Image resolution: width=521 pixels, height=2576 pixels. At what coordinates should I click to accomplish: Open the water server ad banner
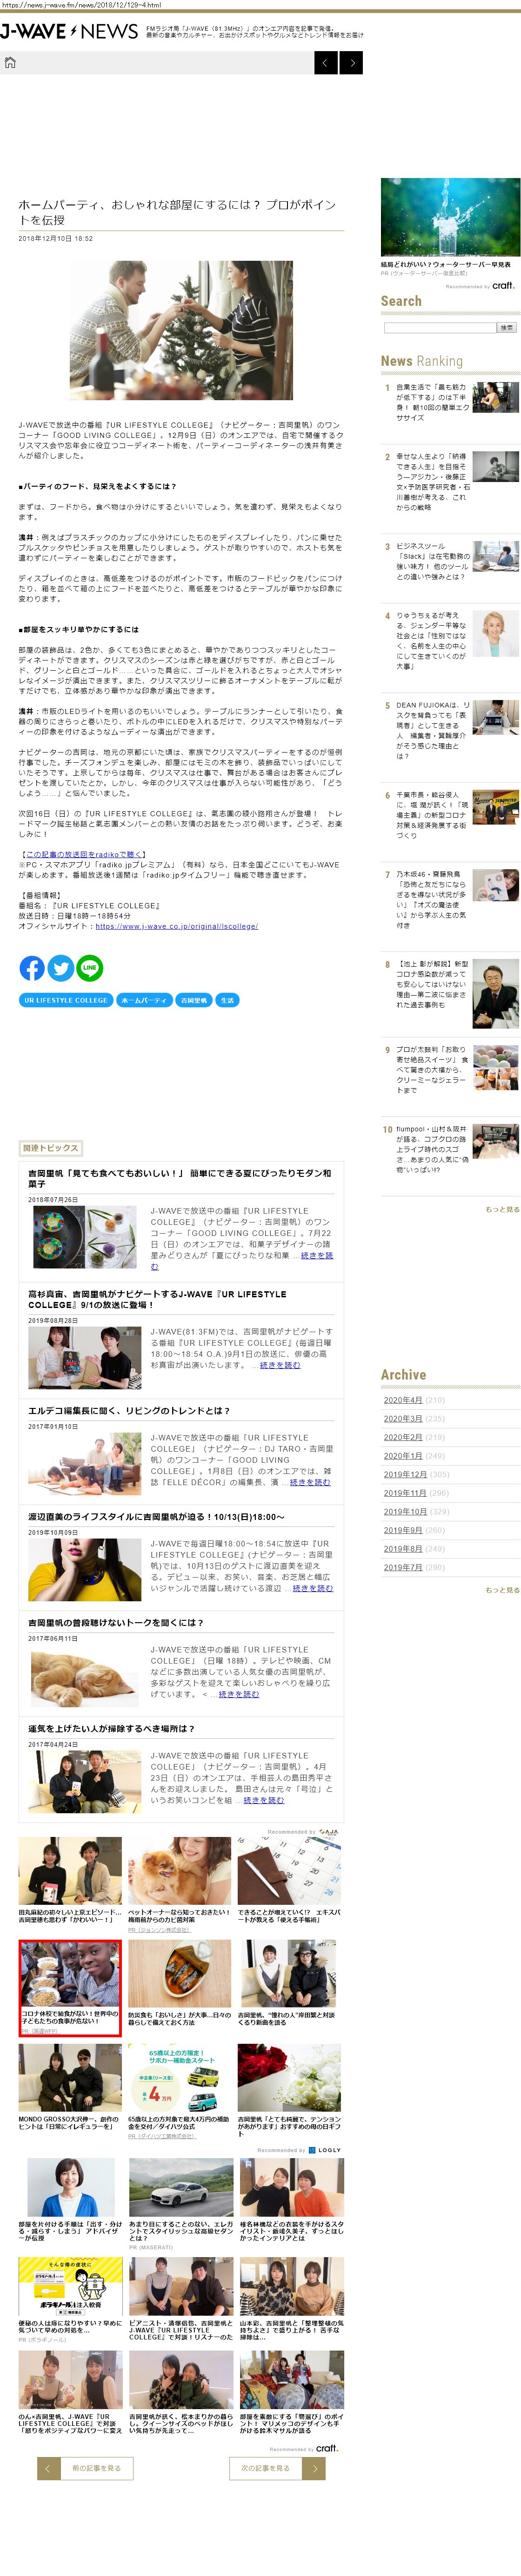450,217
